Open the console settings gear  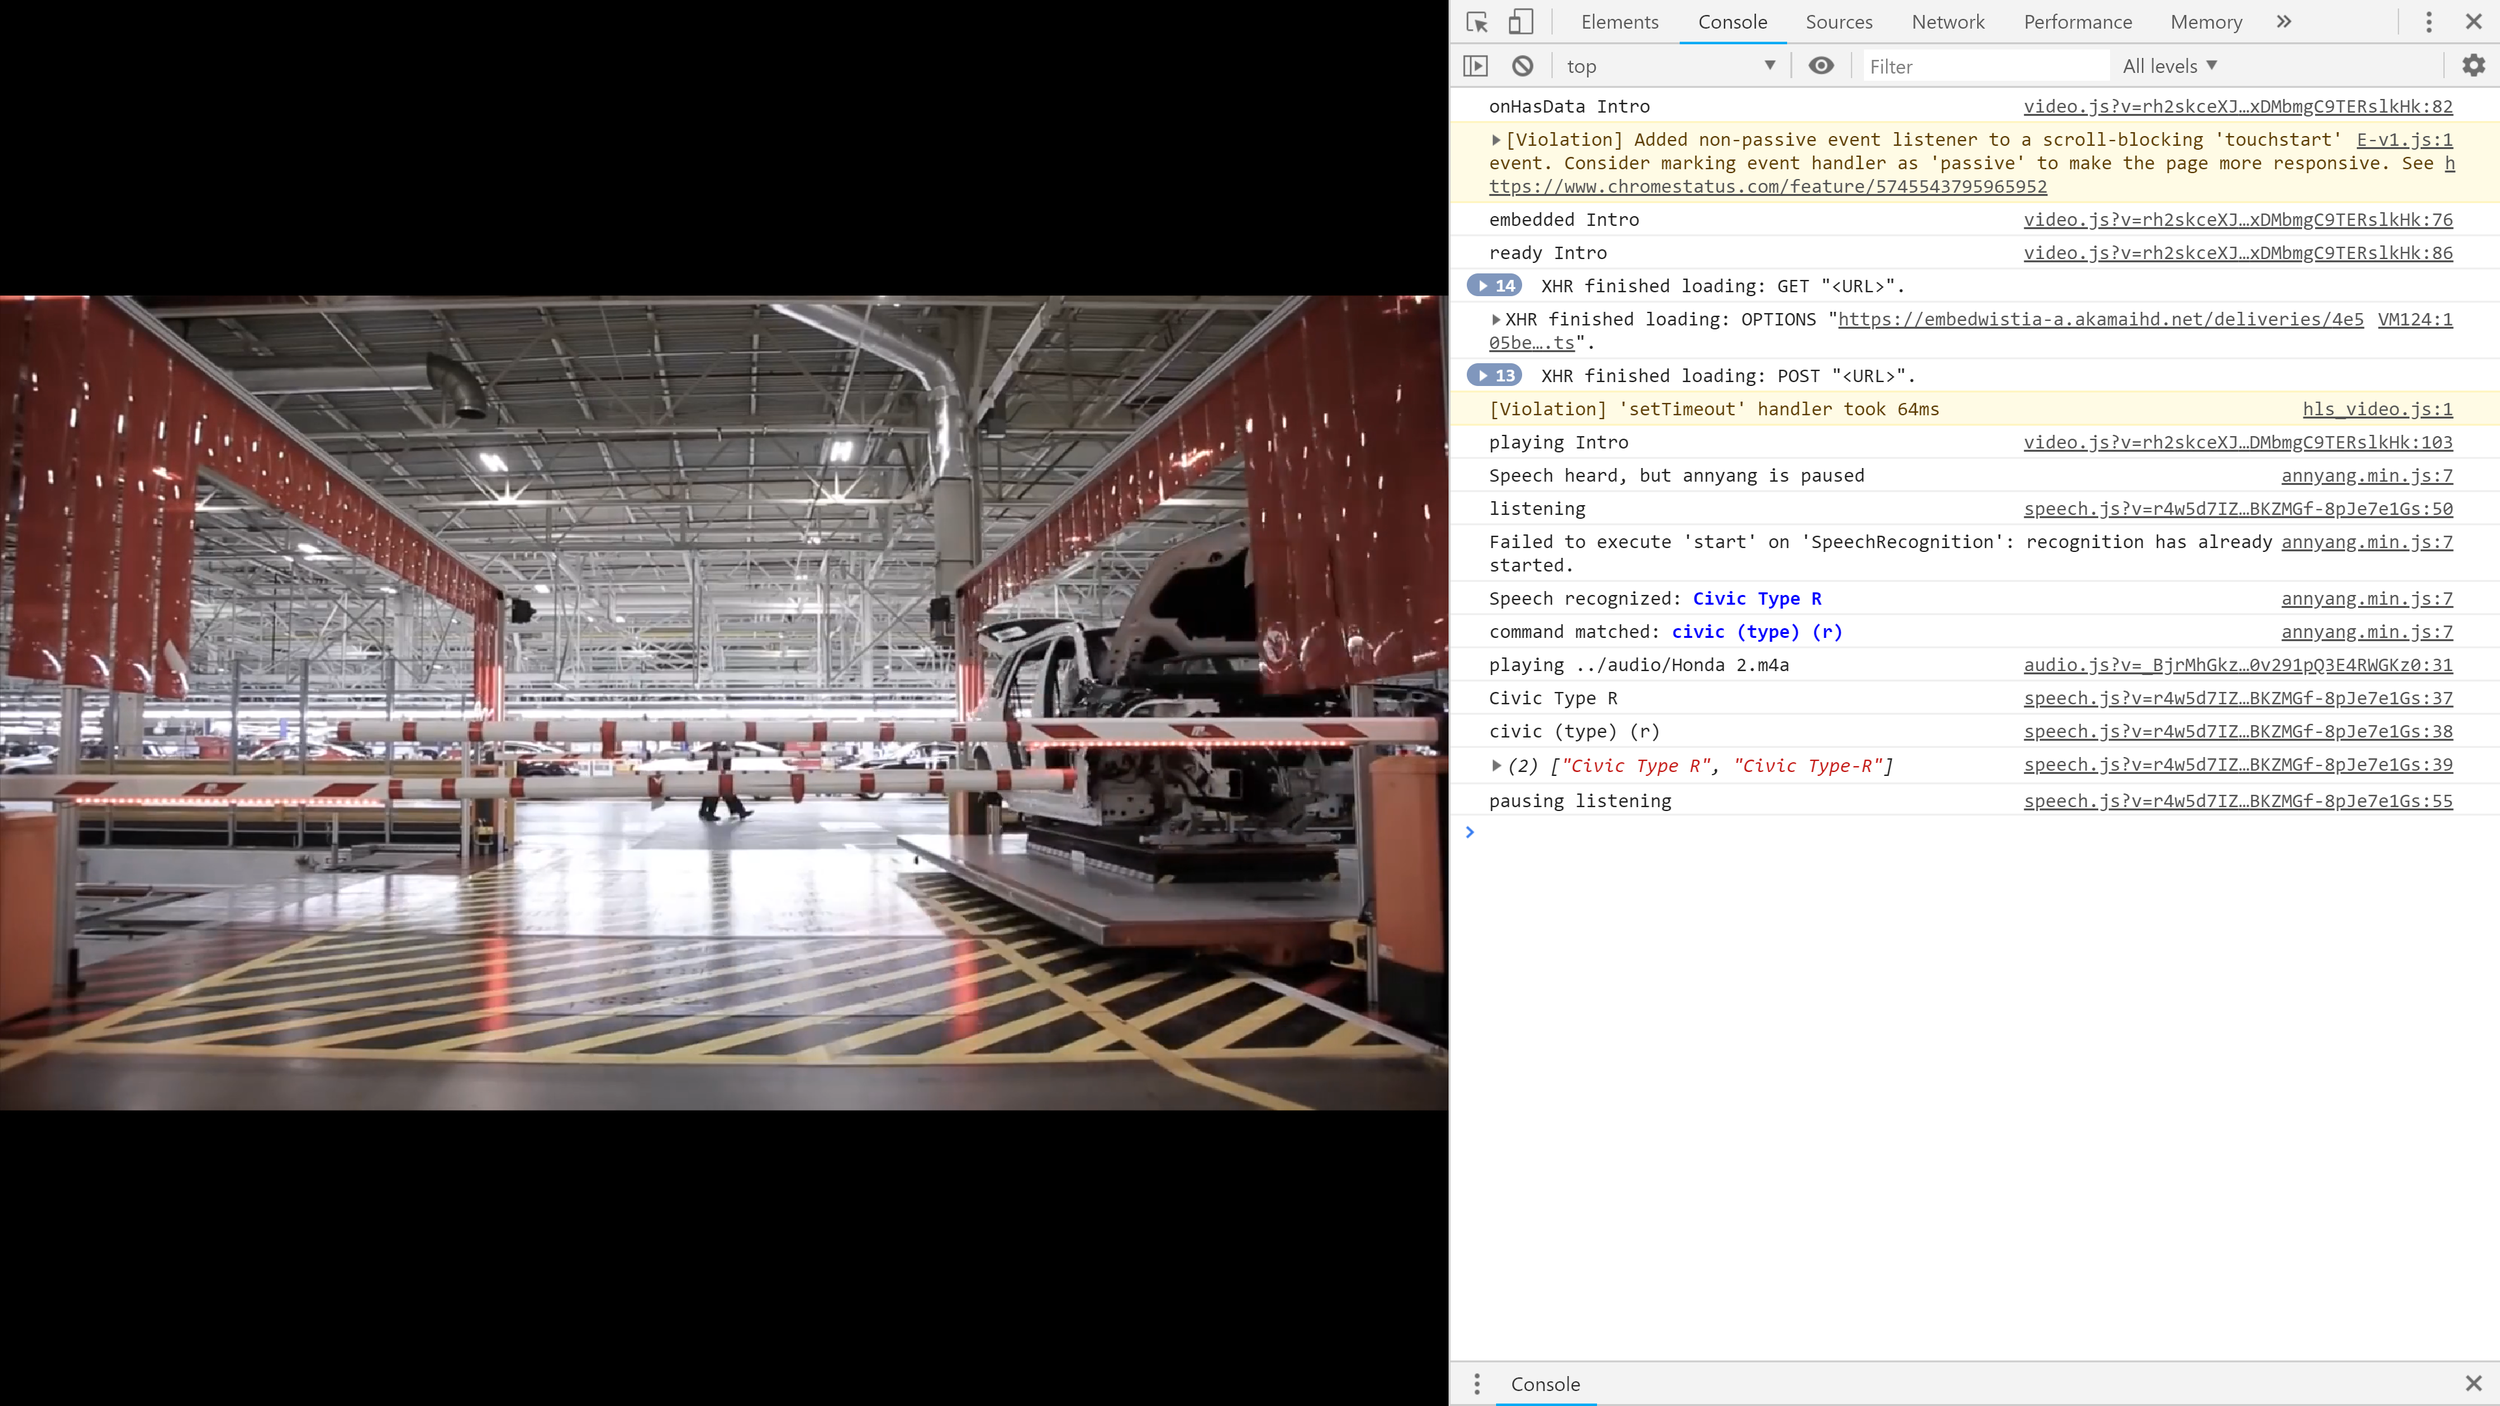click(x=2473, y=66)
